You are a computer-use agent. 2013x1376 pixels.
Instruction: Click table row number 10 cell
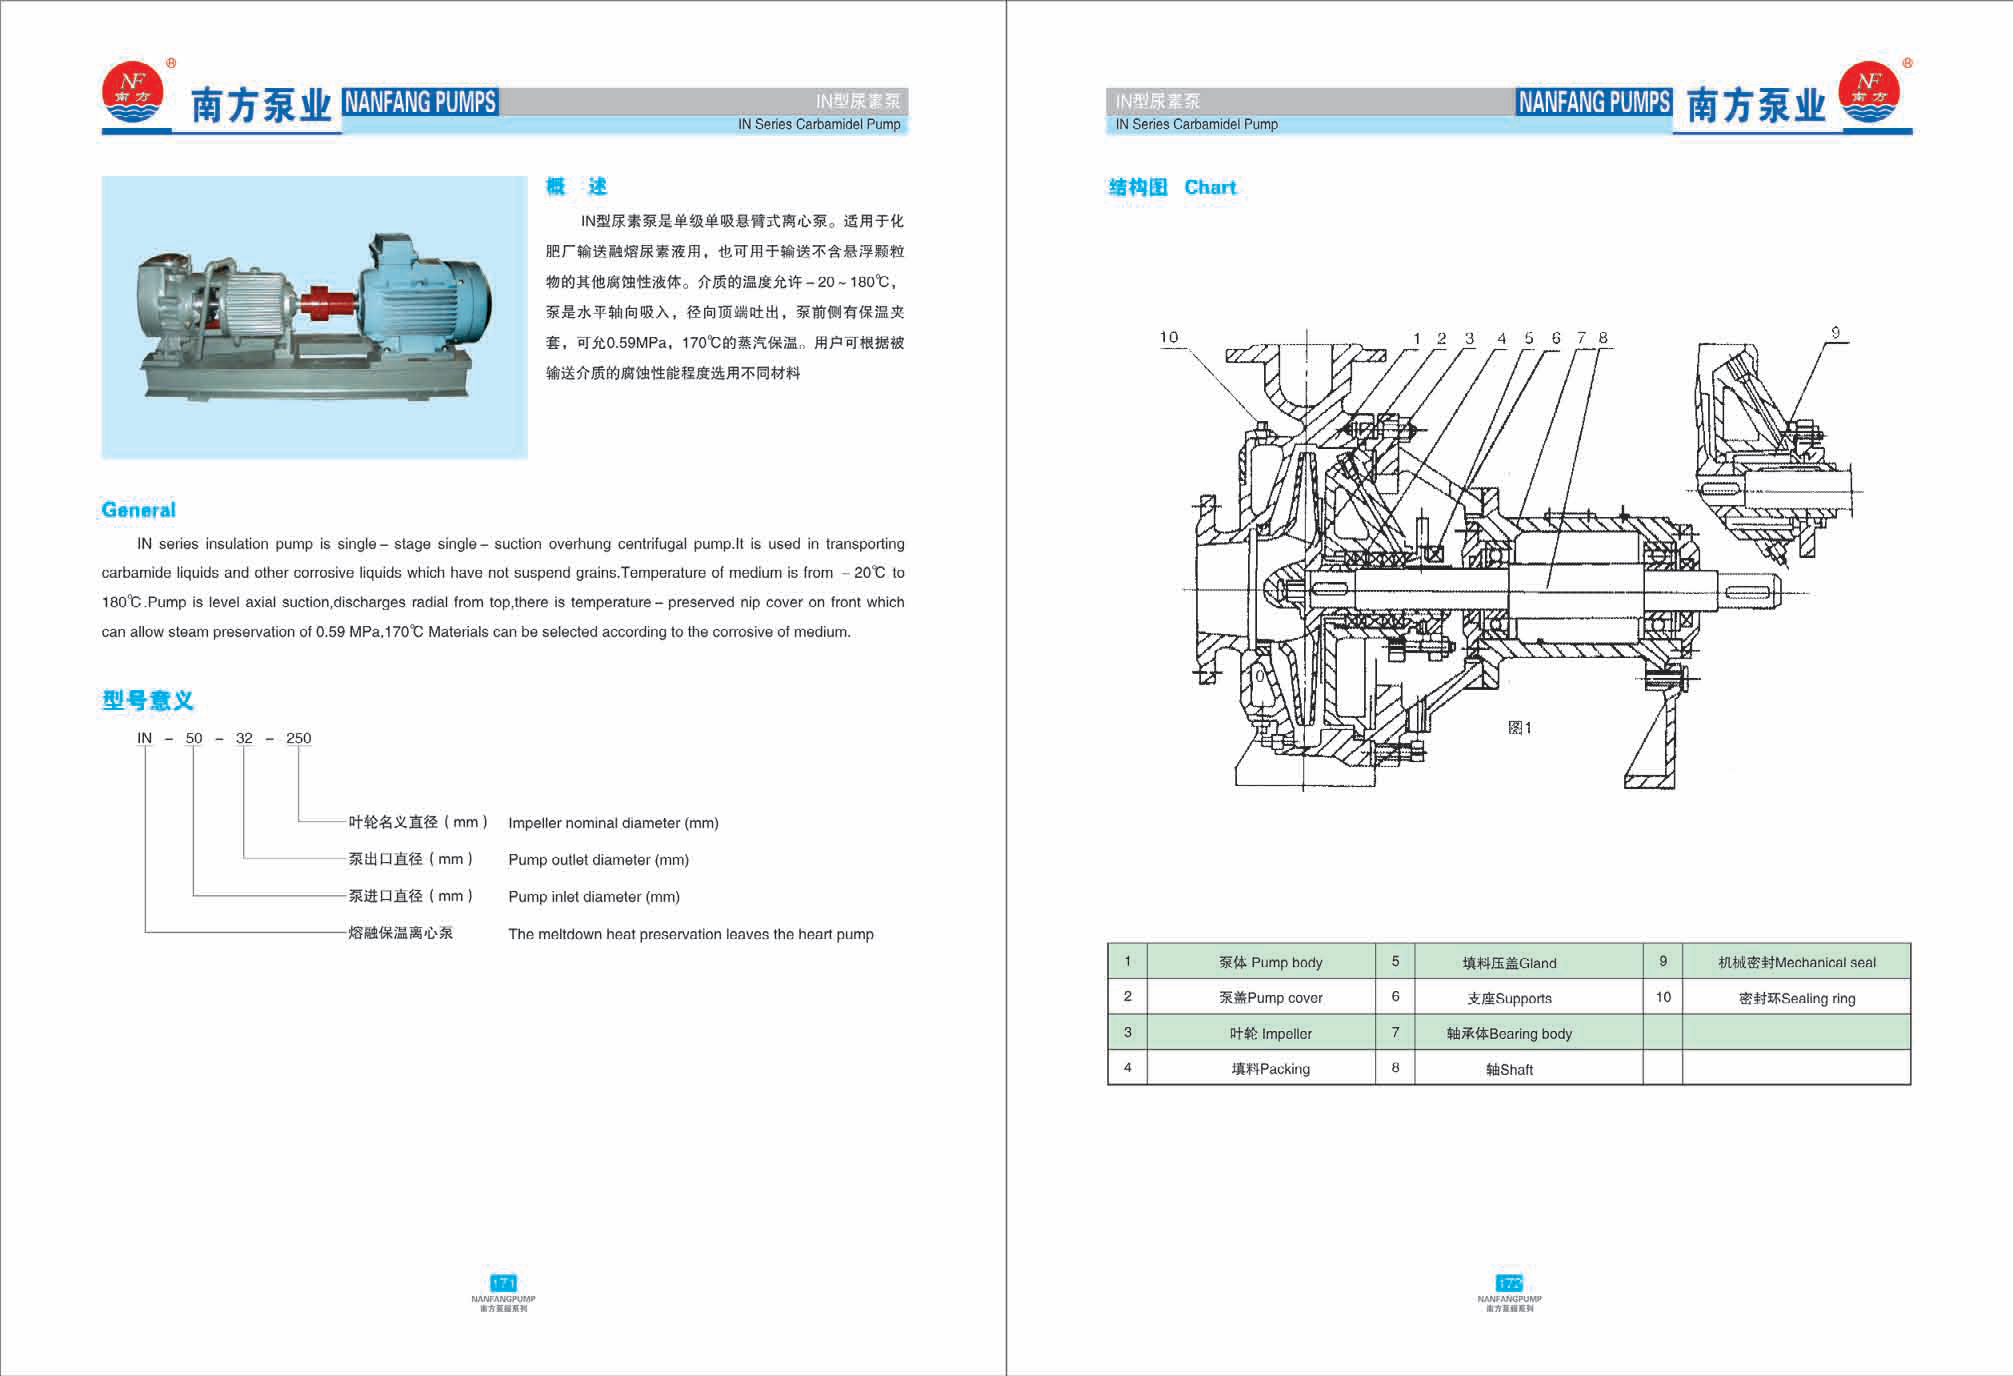1663,997
